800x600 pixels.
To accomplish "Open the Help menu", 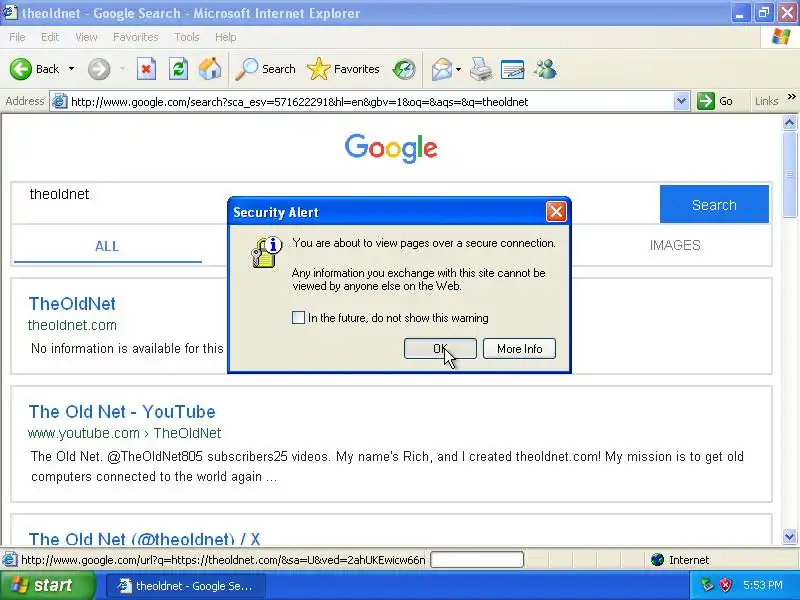I will 225,37.
